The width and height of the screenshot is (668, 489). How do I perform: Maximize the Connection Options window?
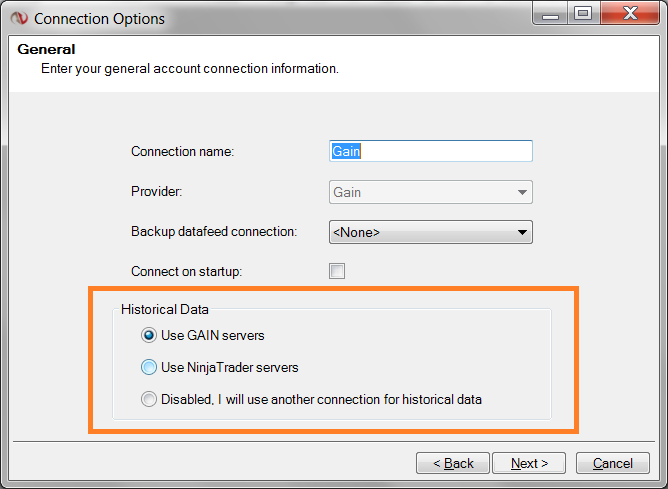(x=583, y=14)
